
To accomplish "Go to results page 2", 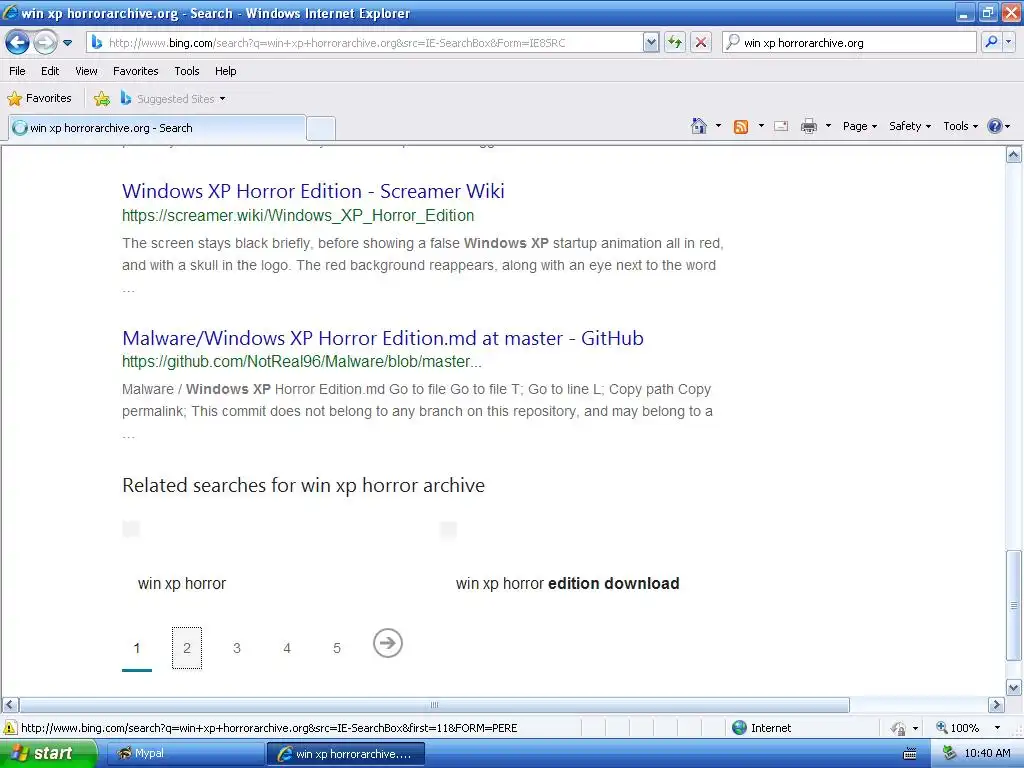I will coord(187,648).
